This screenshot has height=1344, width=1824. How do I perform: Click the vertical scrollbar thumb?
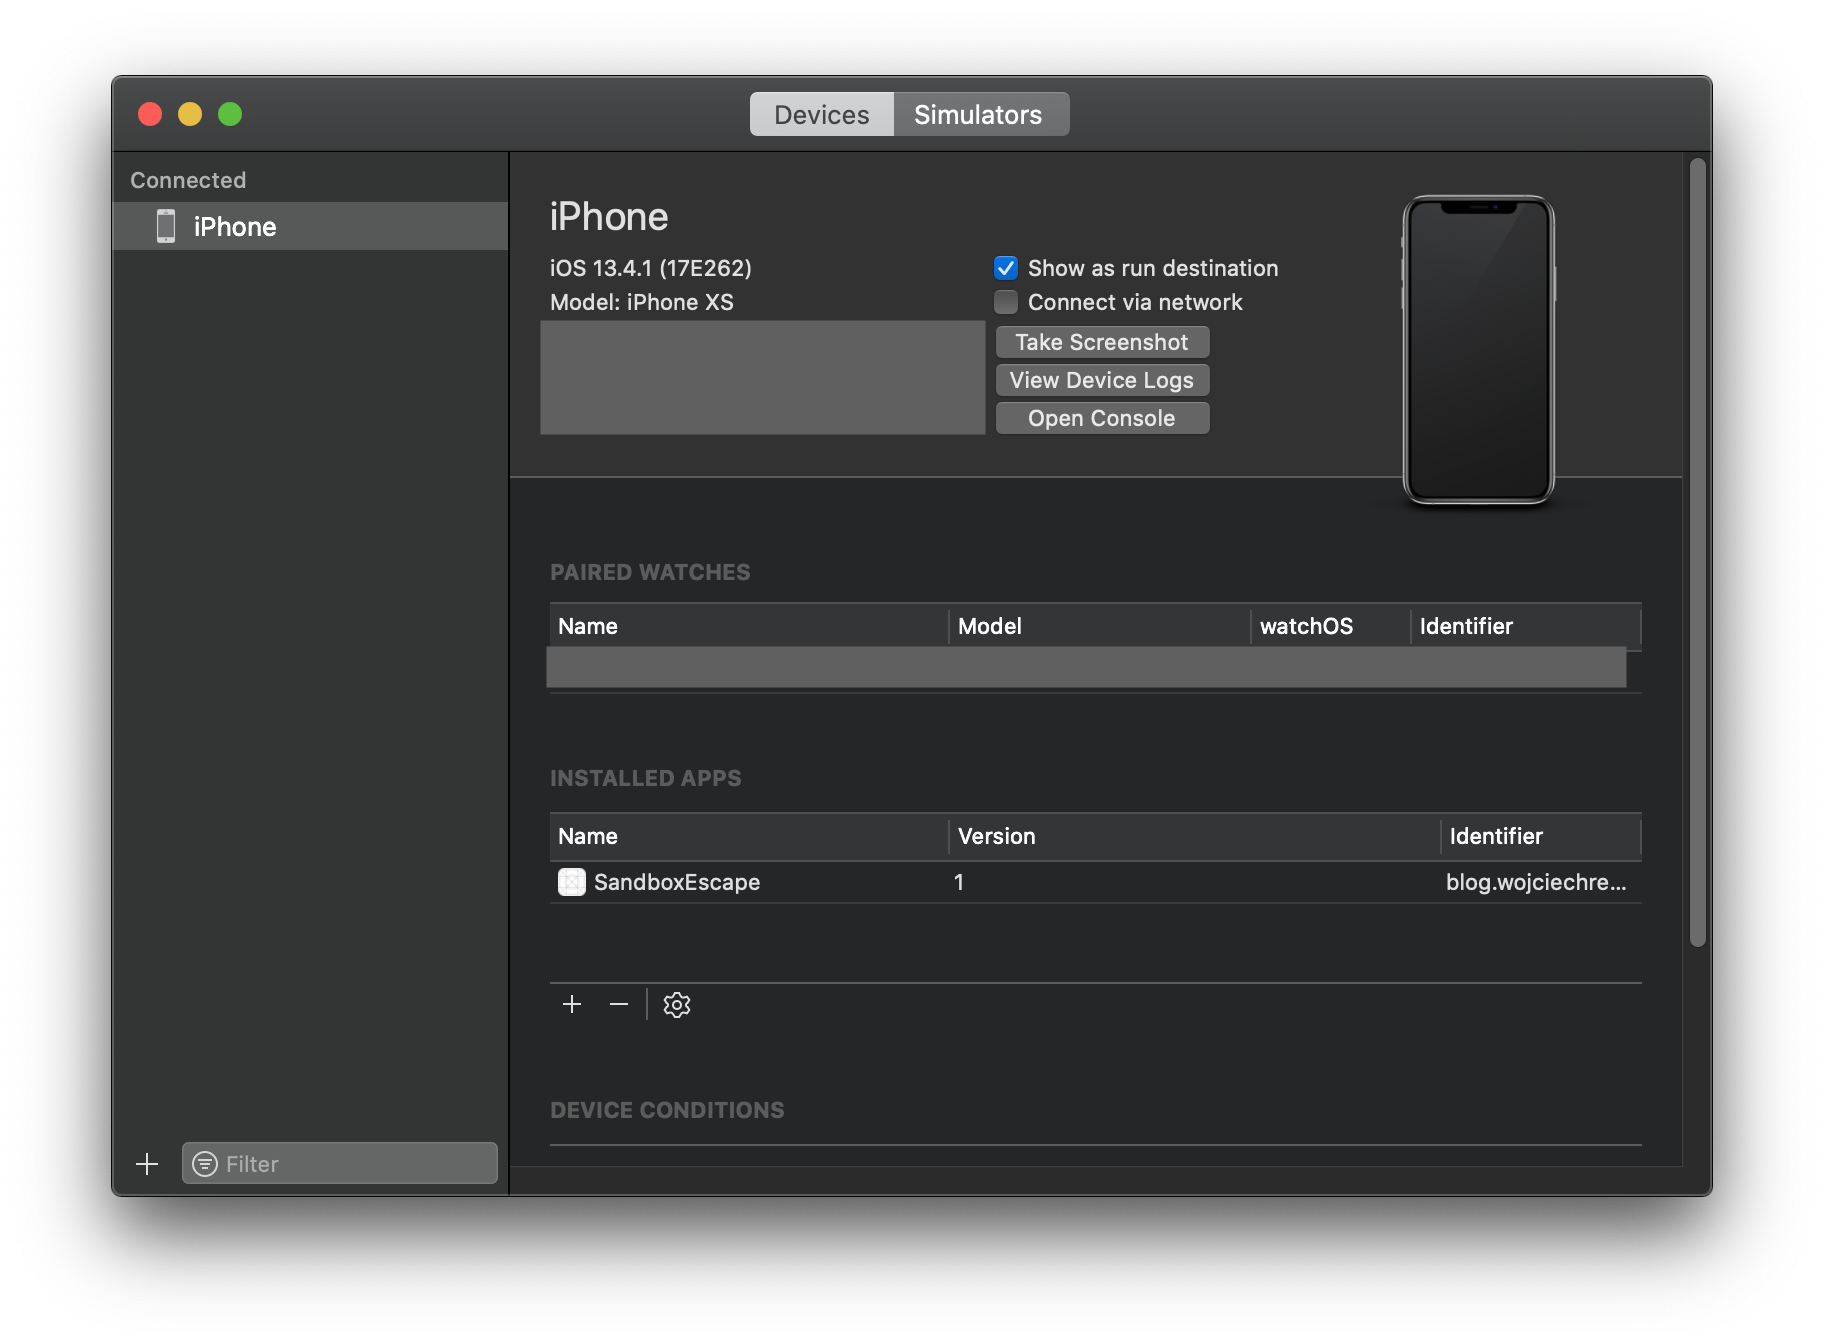pyautogui.click(x=1697, y=552)
